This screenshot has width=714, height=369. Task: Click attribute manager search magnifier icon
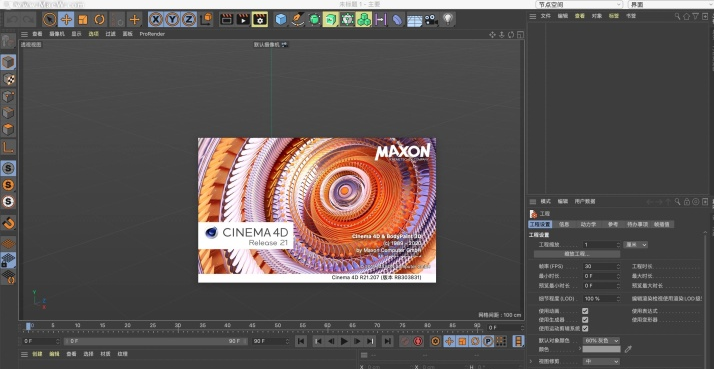(677, 201)
